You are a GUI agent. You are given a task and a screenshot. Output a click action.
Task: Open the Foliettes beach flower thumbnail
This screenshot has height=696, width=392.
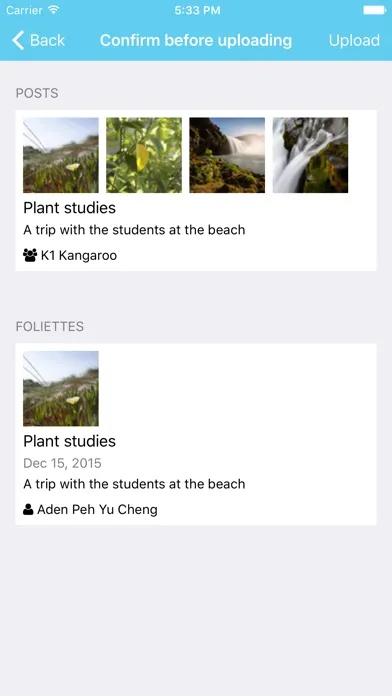coord(61,388)
